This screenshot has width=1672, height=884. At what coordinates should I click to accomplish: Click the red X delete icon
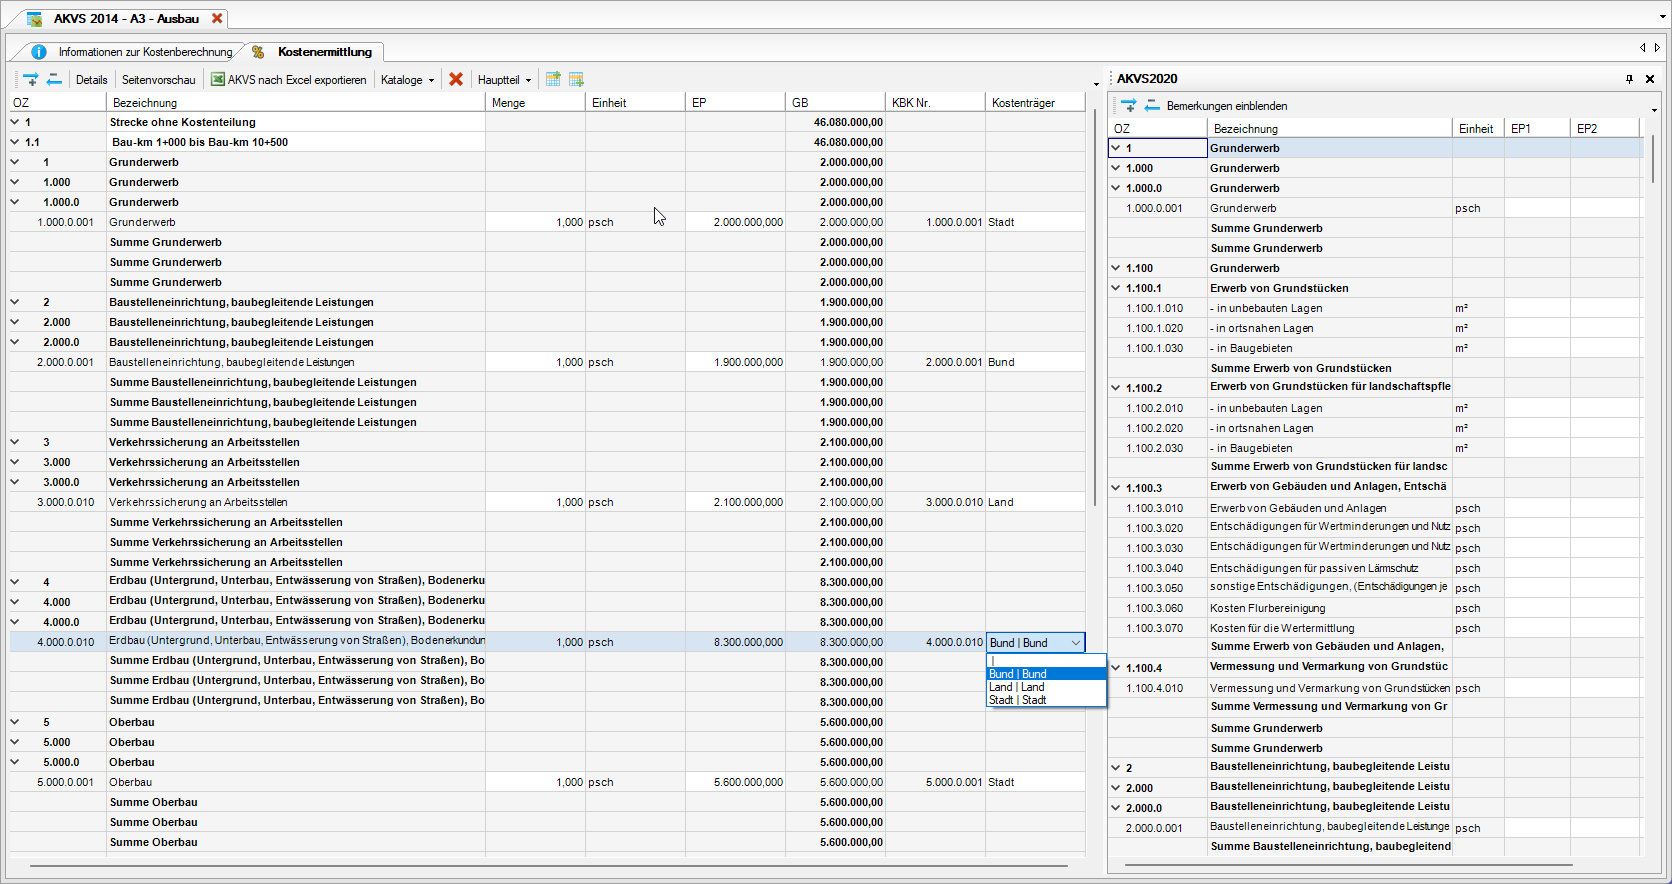pyautogui.click(x=456, y=79)
